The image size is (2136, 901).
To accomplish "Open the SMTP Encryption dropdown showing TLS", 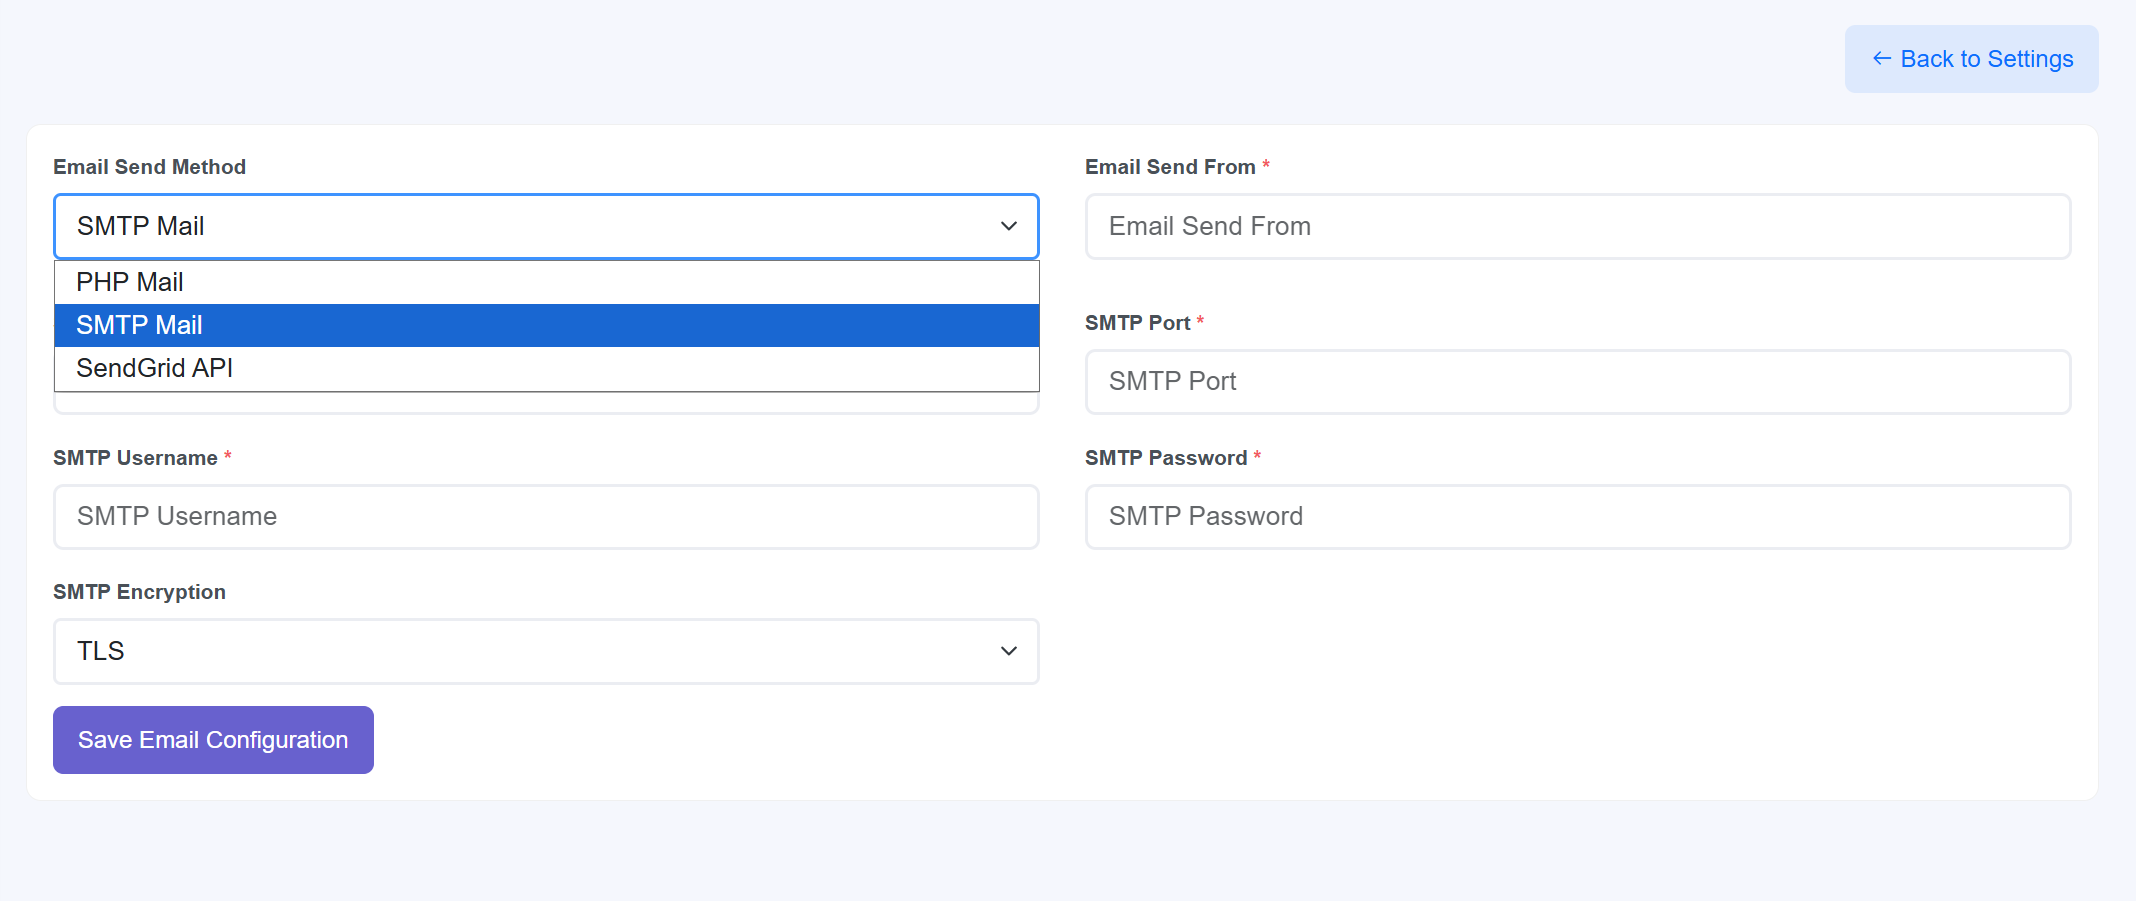I will click(x=545, y=651).
